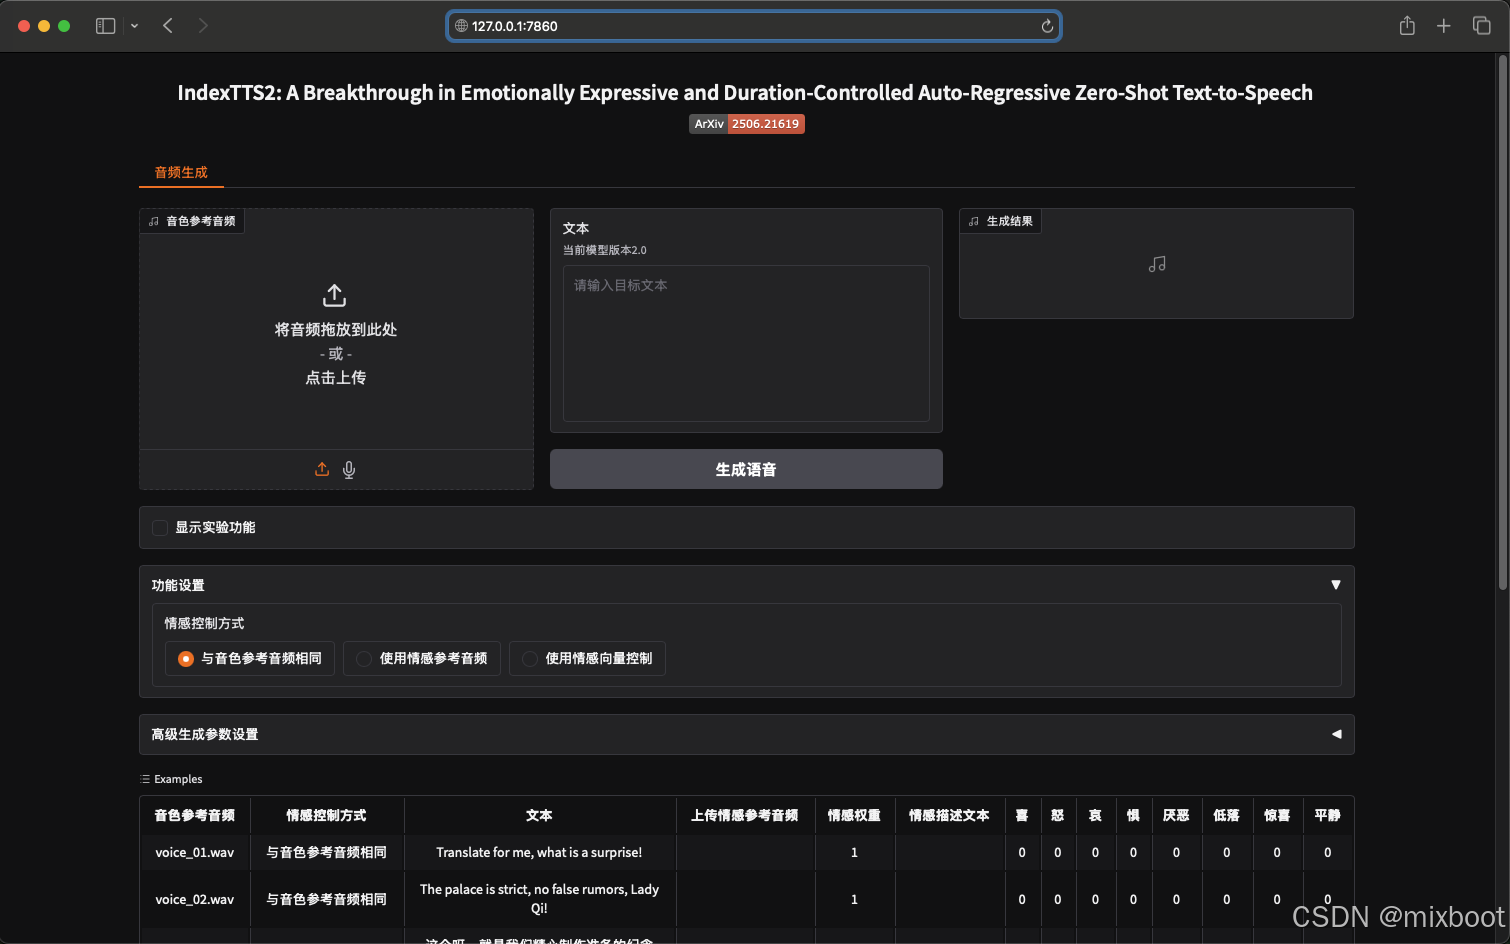
Task: Click the 音色参考音频 panel label
Action: pos(192,221)
